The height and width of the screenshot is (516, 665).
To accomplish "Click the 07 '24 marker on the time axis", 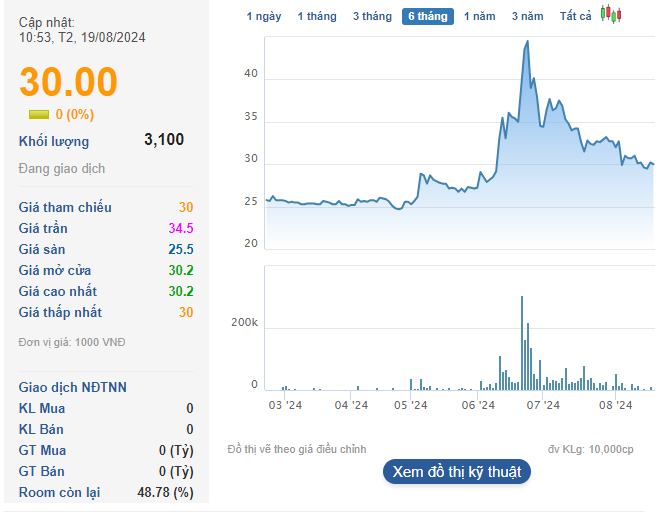I will (x=542, y=405).
